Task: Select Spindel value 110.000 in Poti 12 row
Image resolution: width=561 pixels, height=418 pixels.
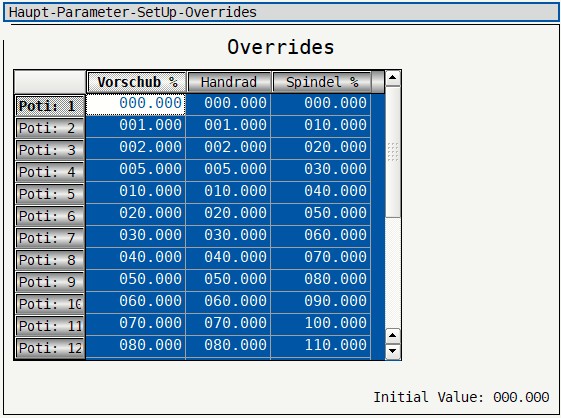Action: click(x=321, y=346)
